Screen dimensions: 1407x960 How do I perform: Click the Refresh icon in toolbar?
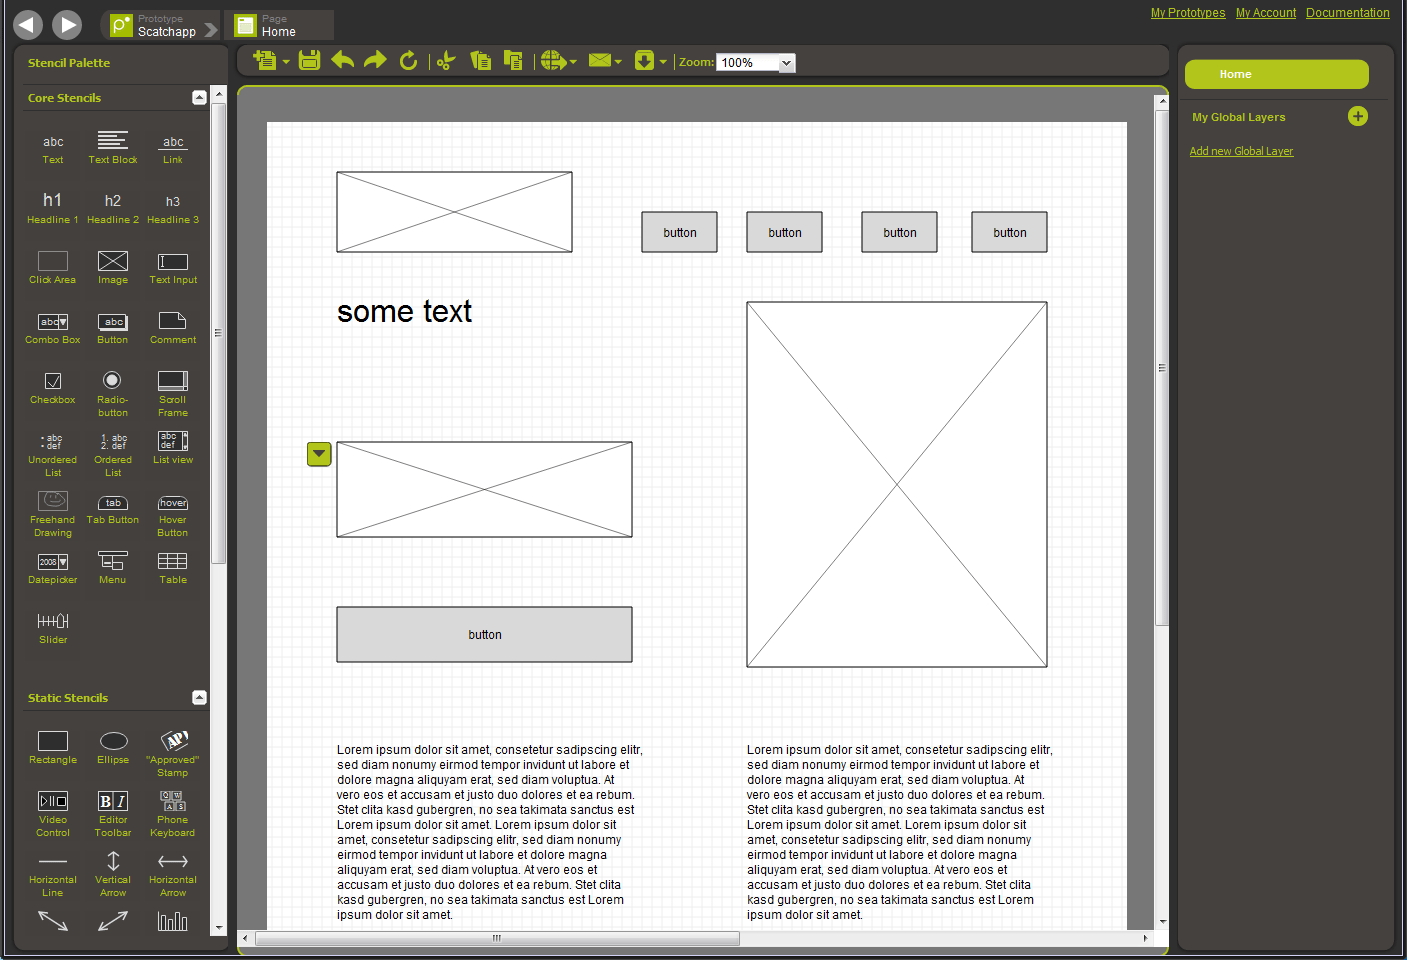click(x=408, y=61)
